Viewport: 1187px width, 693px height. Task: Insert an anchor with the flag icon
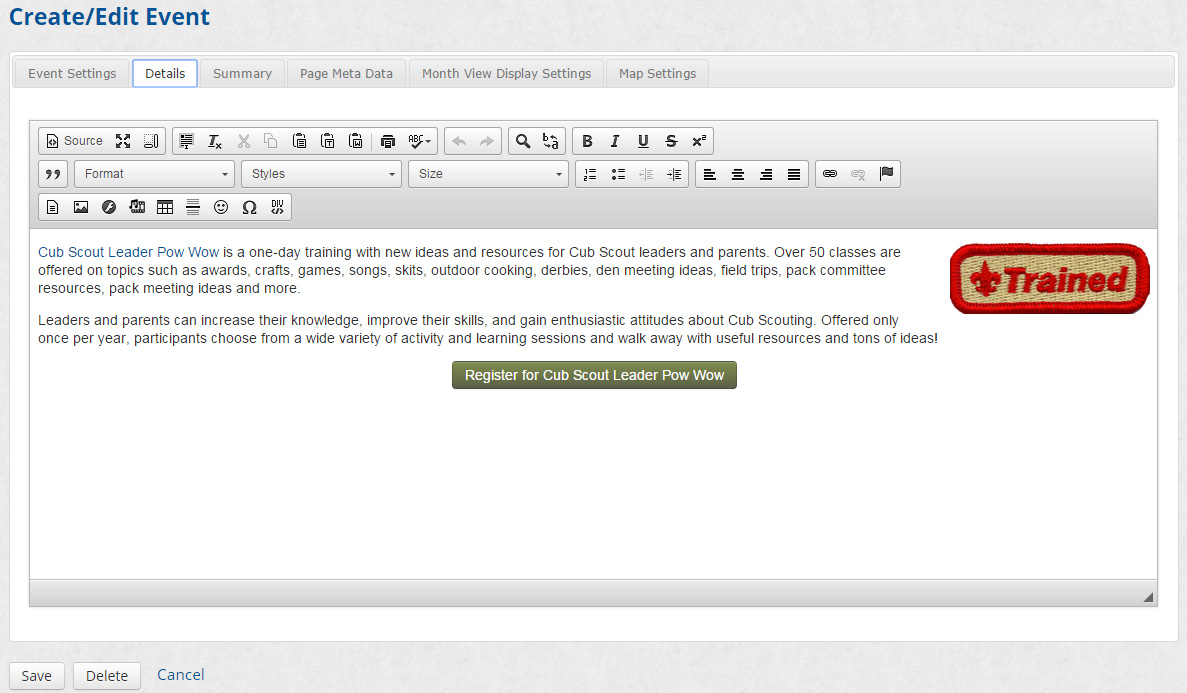886,174
